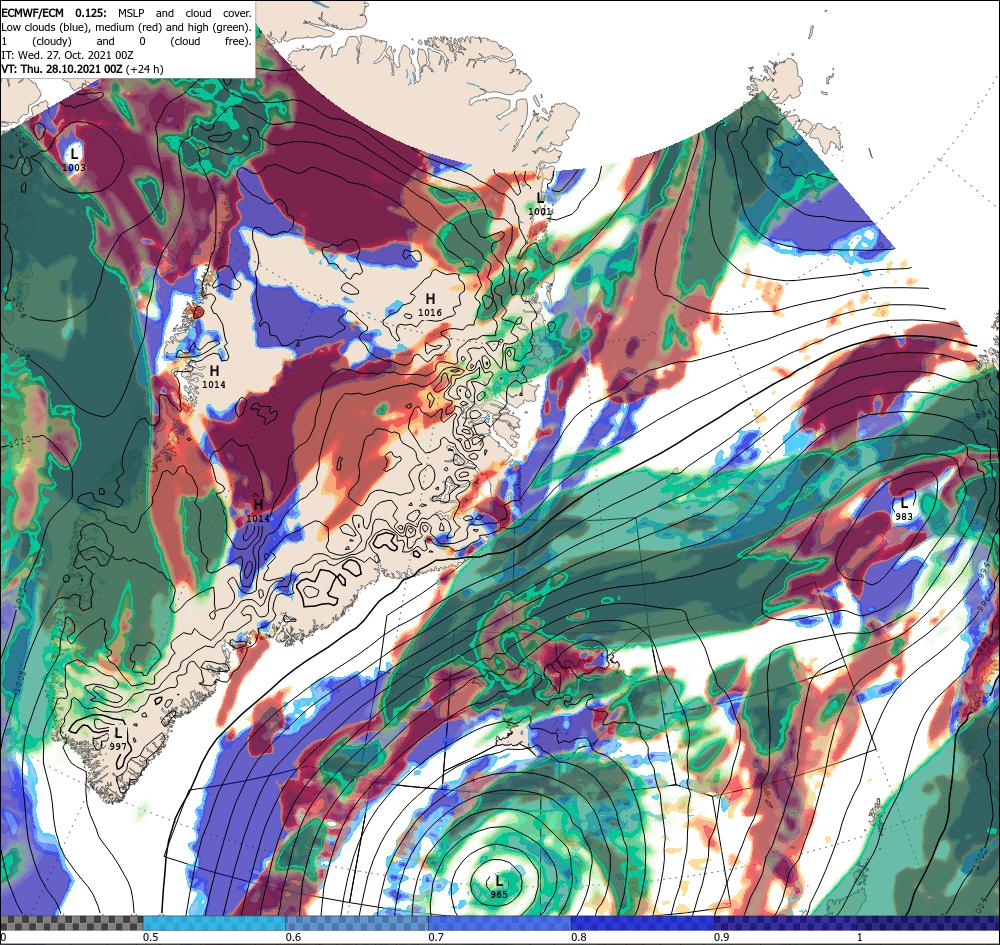The height and width of the screenshot is (945, 1000).
Task: Select the L 983 low pressure label
Action: tap(904, 509)
